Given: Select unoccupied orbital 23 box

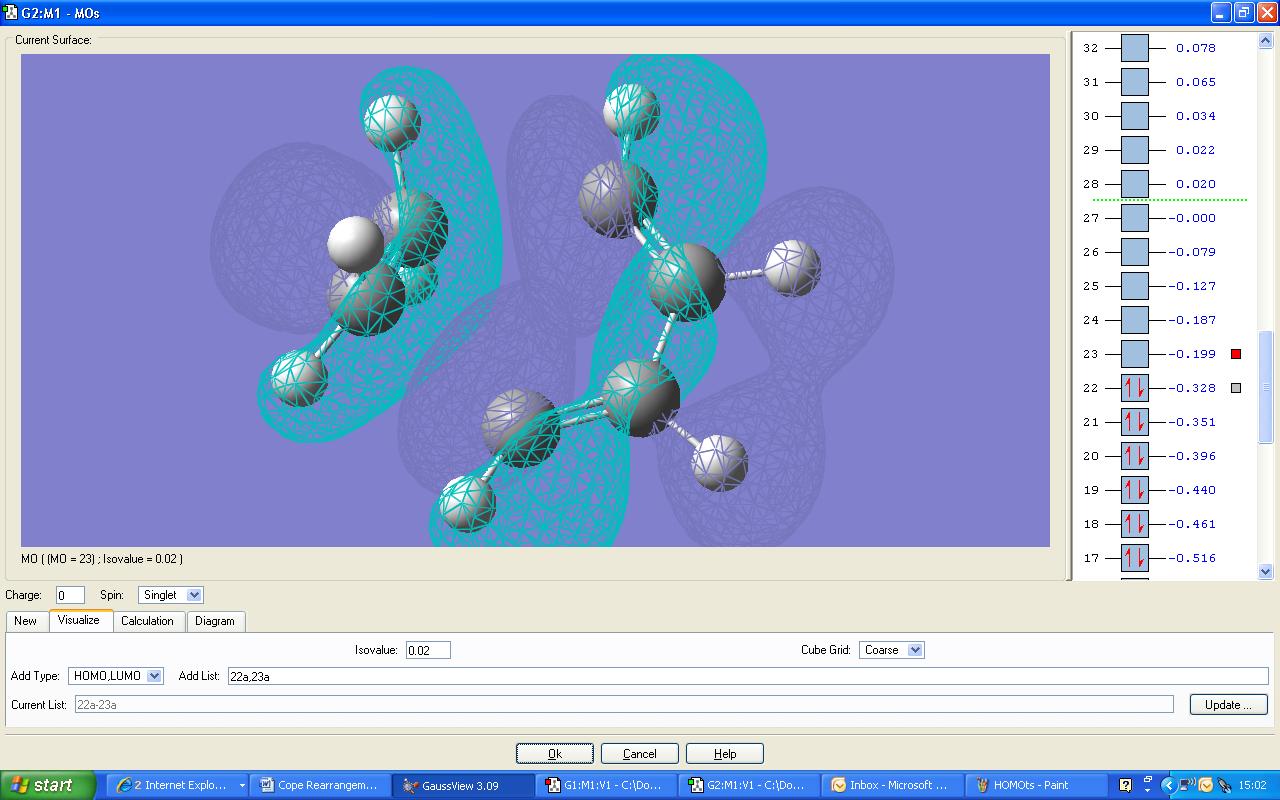Looking at the screenshot, I should coord(1134,354).
